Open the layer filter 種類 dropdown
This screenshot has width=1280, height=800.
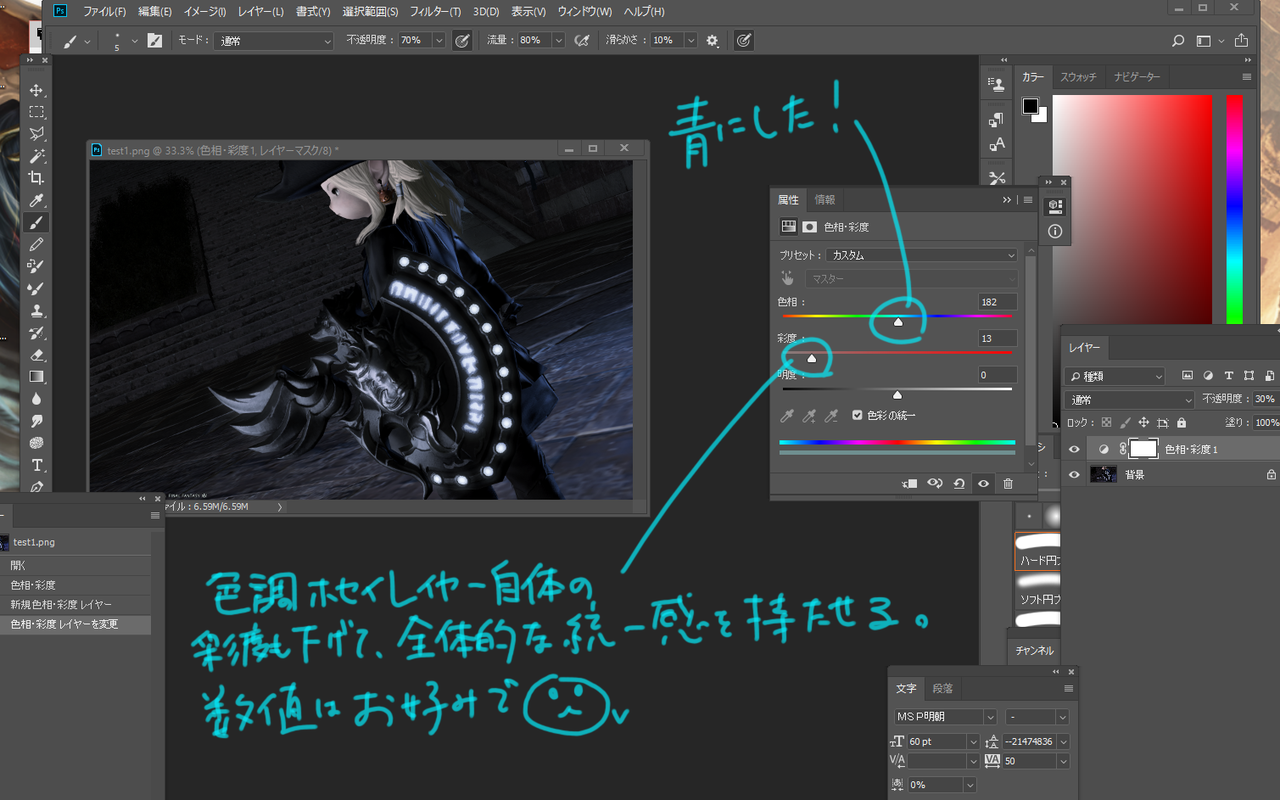1117,376
